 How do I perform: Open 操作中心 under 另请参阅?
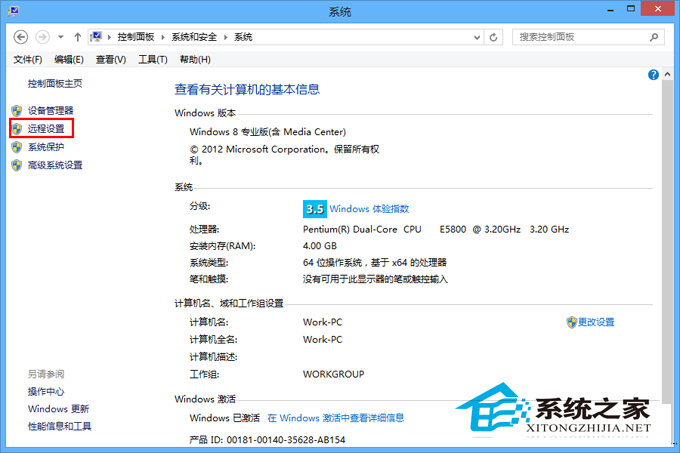coord(46,391)
